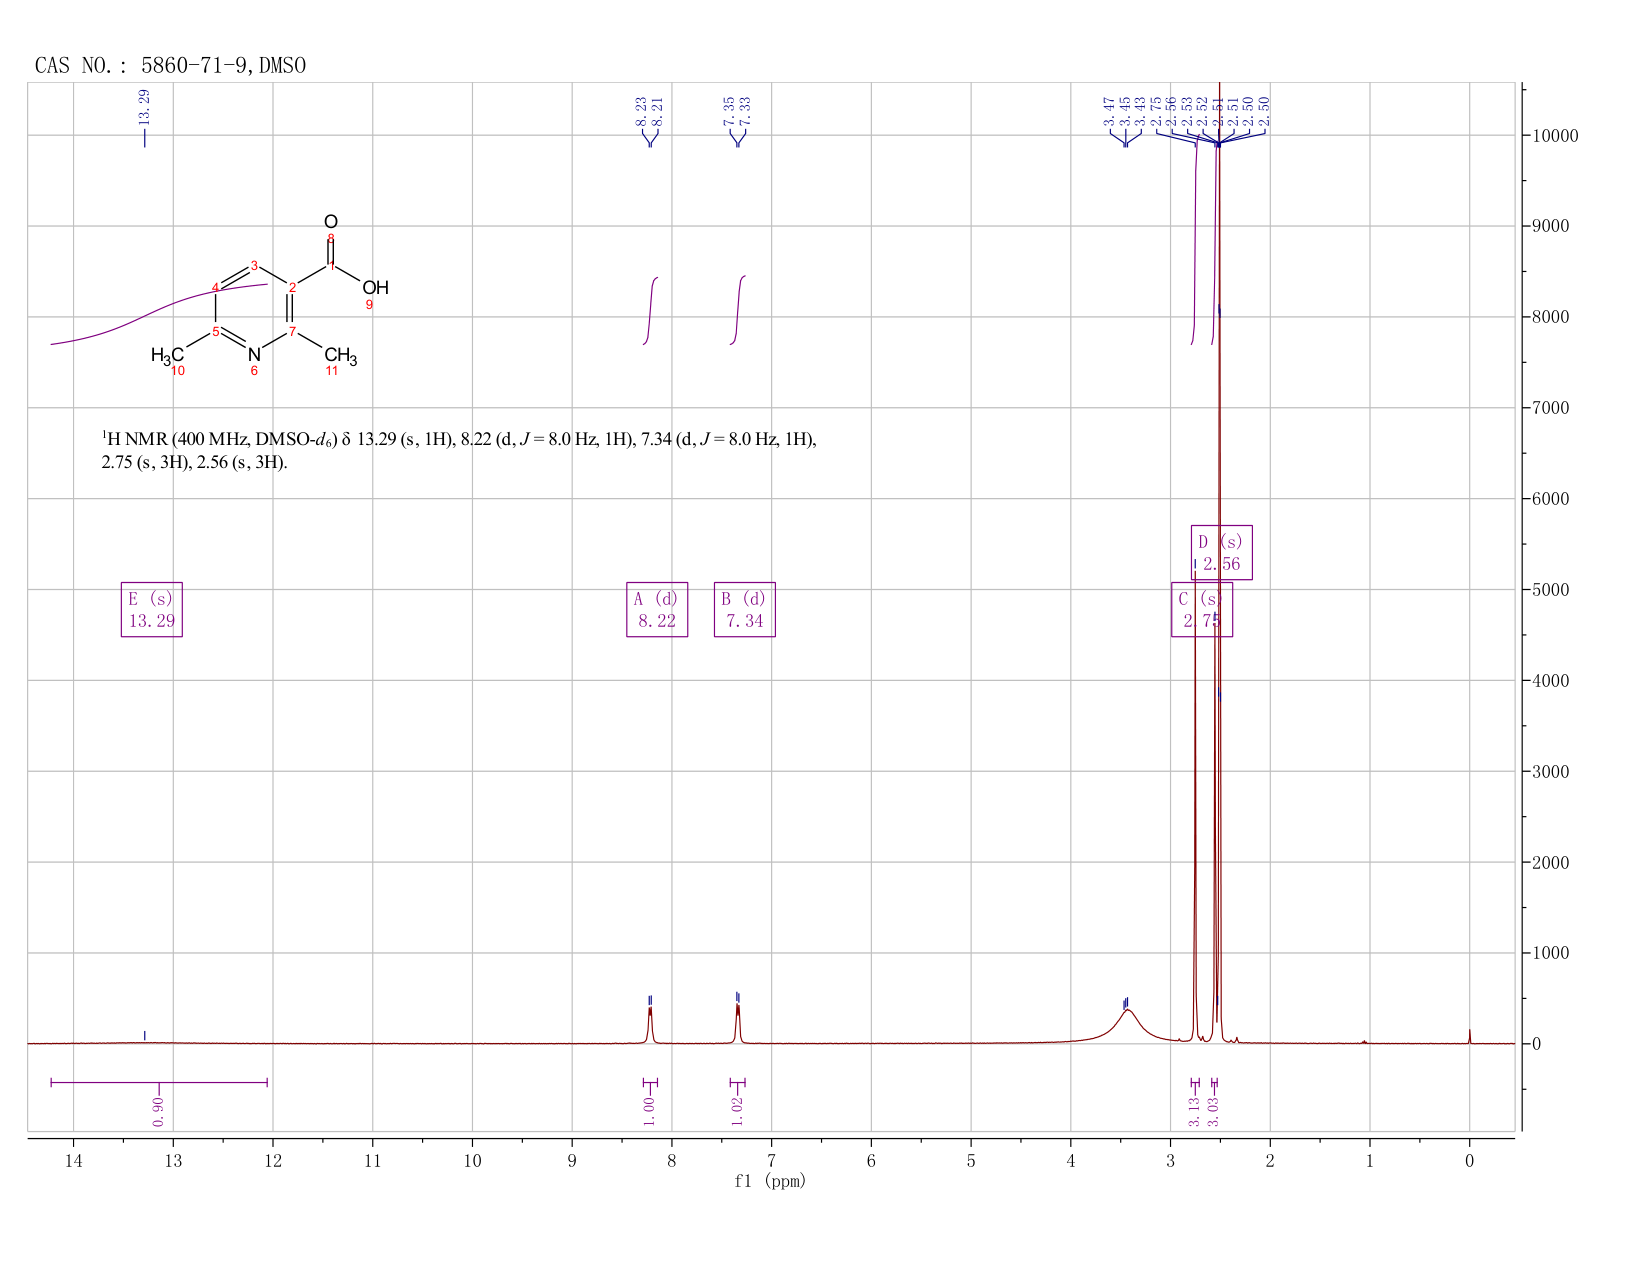Click the small reference peak at 0 ppm
The width and height of the screenshot is (1650, 1275).
[1469, 1036]
